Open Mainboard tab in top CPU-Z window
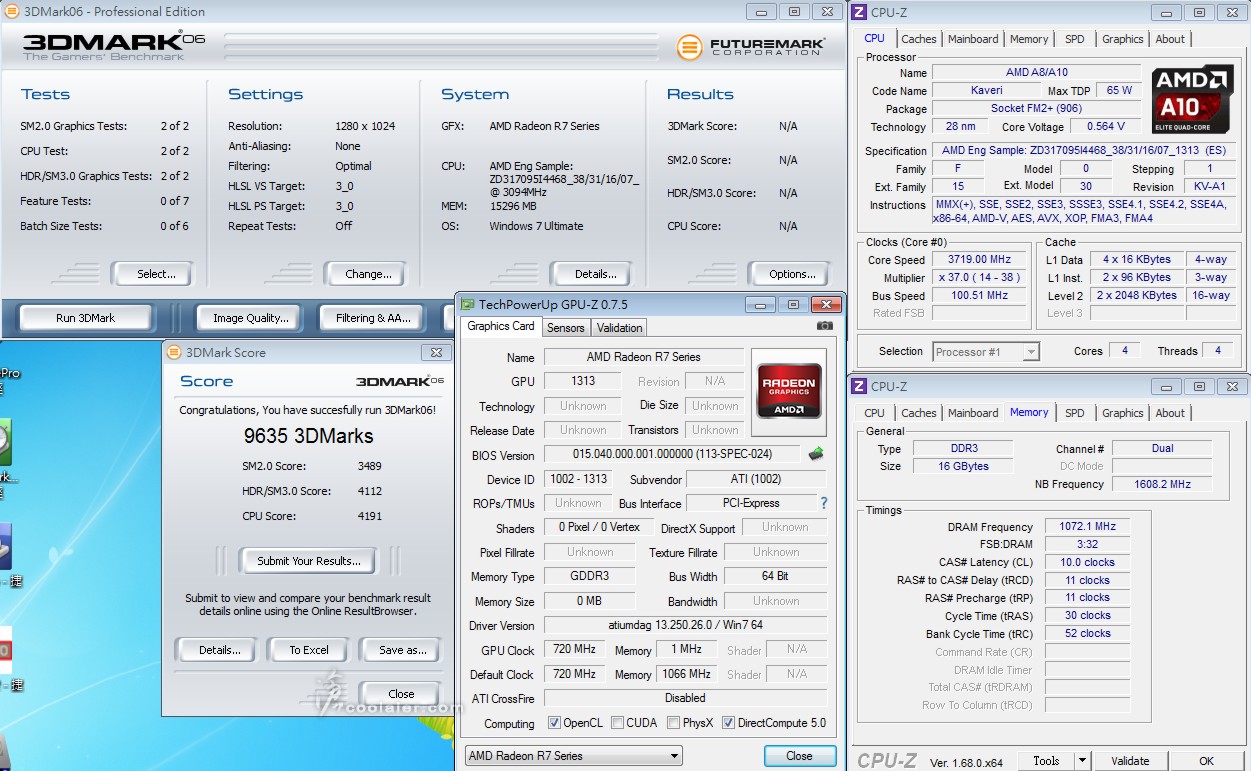This screenshot has height=771, width=1251. [973, 39]
